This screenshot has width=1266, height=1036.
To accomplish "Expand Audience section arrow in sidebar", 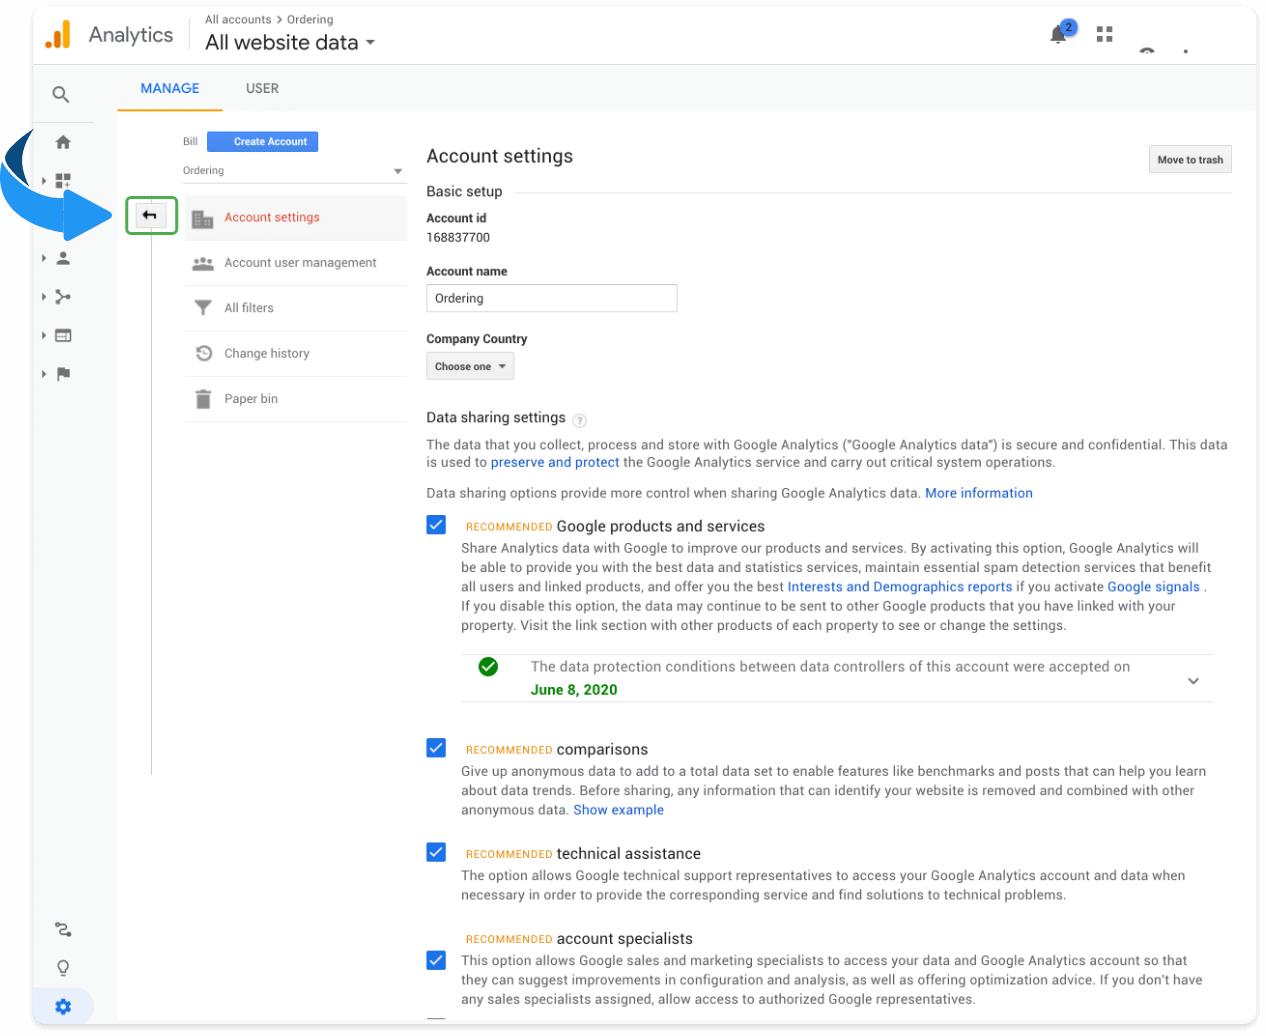I will (x=44, y=258).
